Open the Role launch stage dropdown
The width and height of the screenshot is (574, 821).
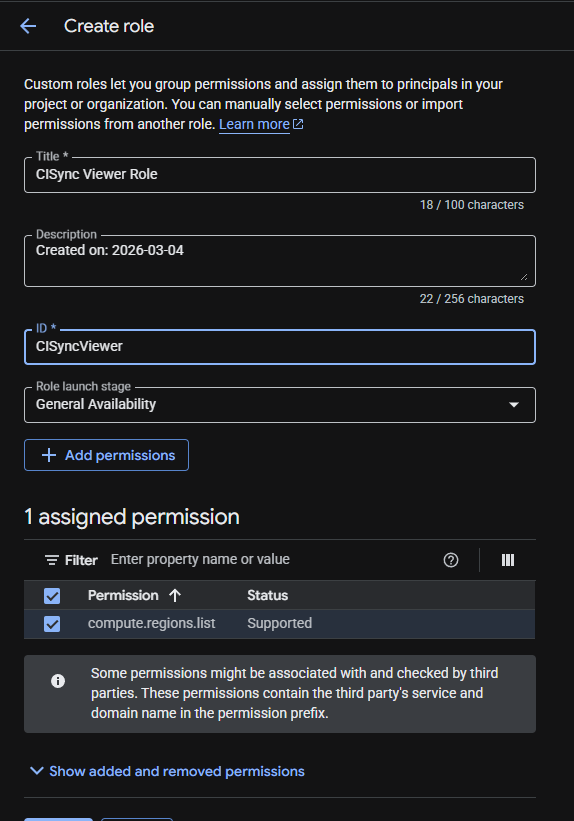pos(280,405)
